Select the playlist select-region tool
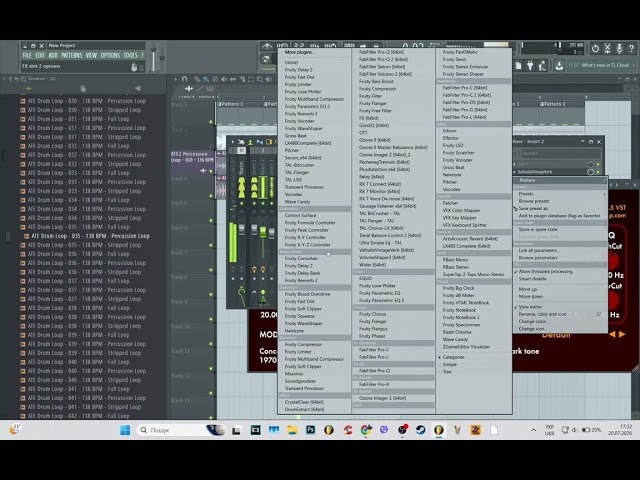The image size is (640, 480). click(251, 79)
